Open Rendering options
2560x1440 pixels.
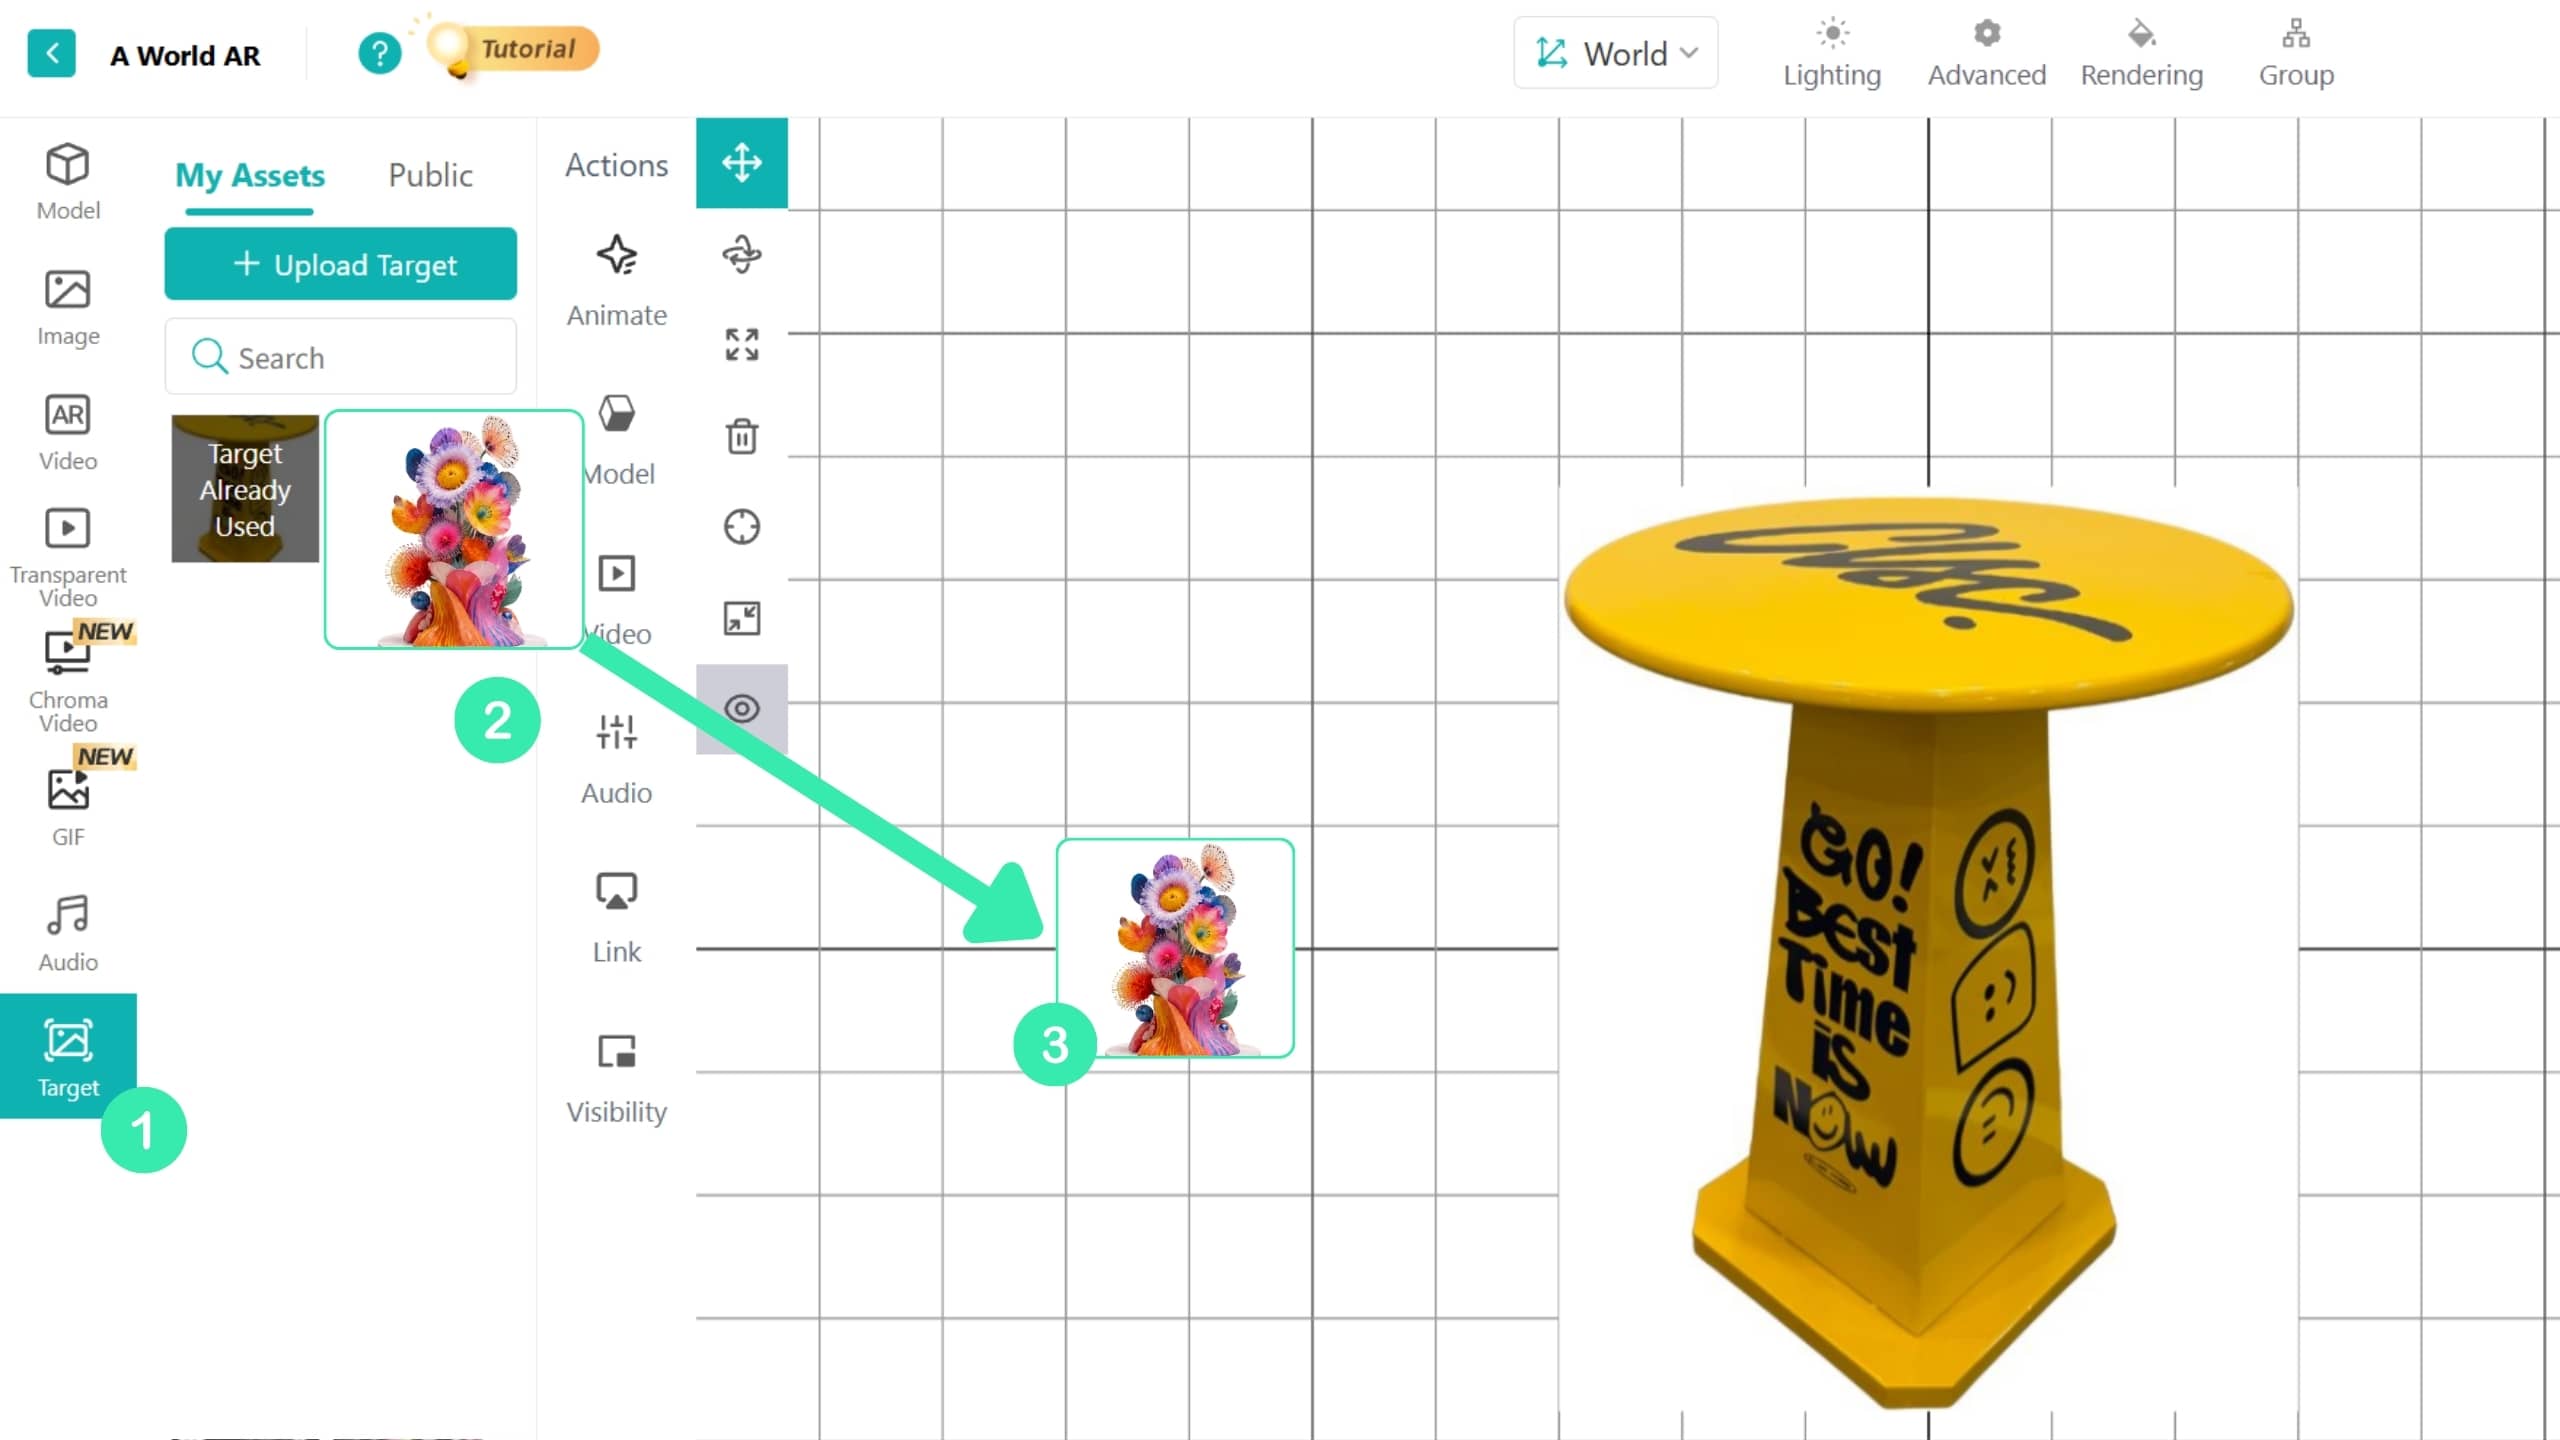click(x=2142, y=53)
